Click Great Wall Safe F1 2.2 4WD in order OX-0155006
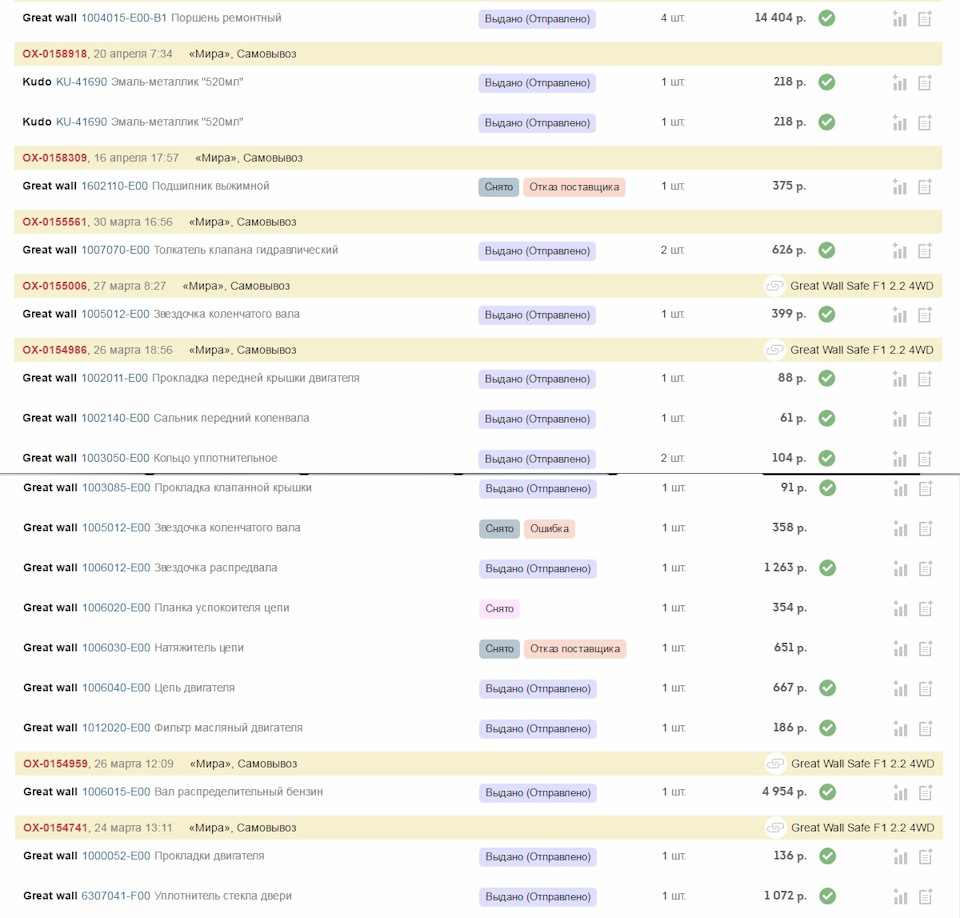 click(x=862, y=286)
